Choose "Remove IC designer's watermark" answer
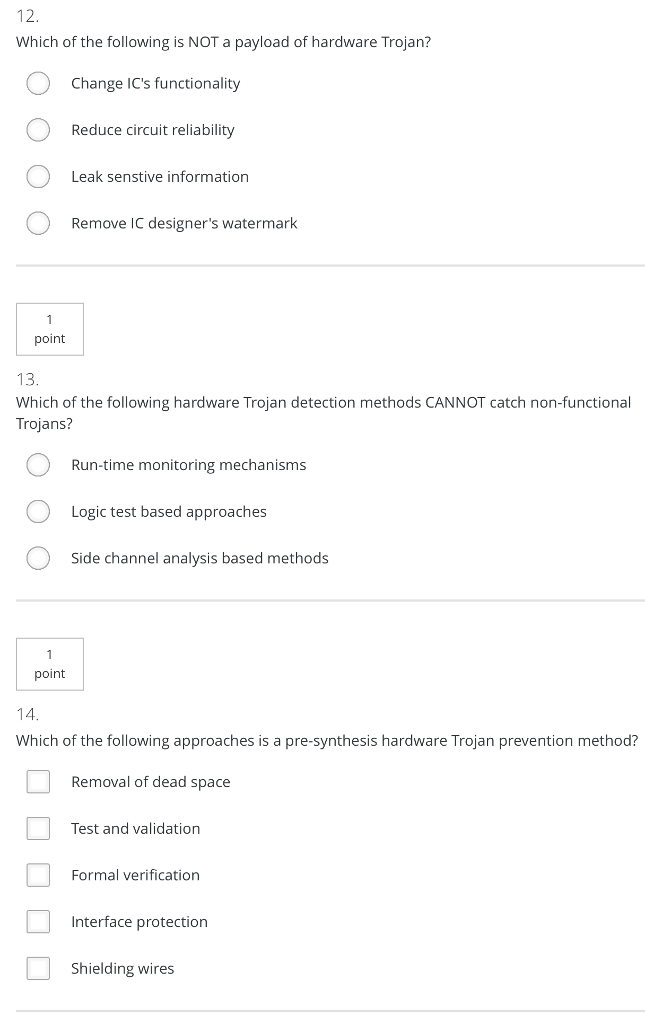 click(x=38, y=223)
